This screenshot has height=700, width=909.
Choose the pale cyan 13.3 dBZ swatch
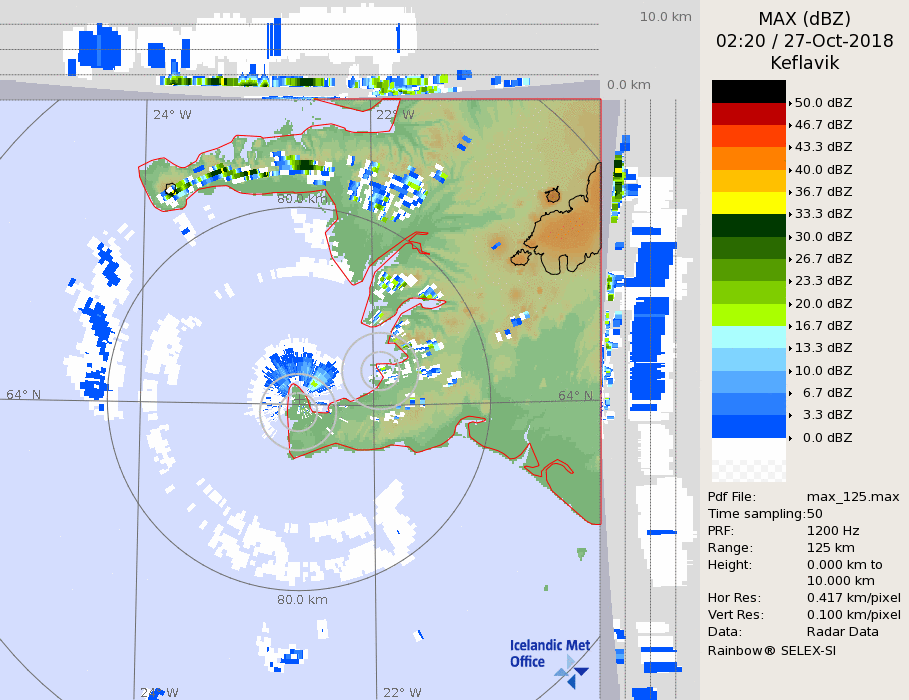(749, 337)
